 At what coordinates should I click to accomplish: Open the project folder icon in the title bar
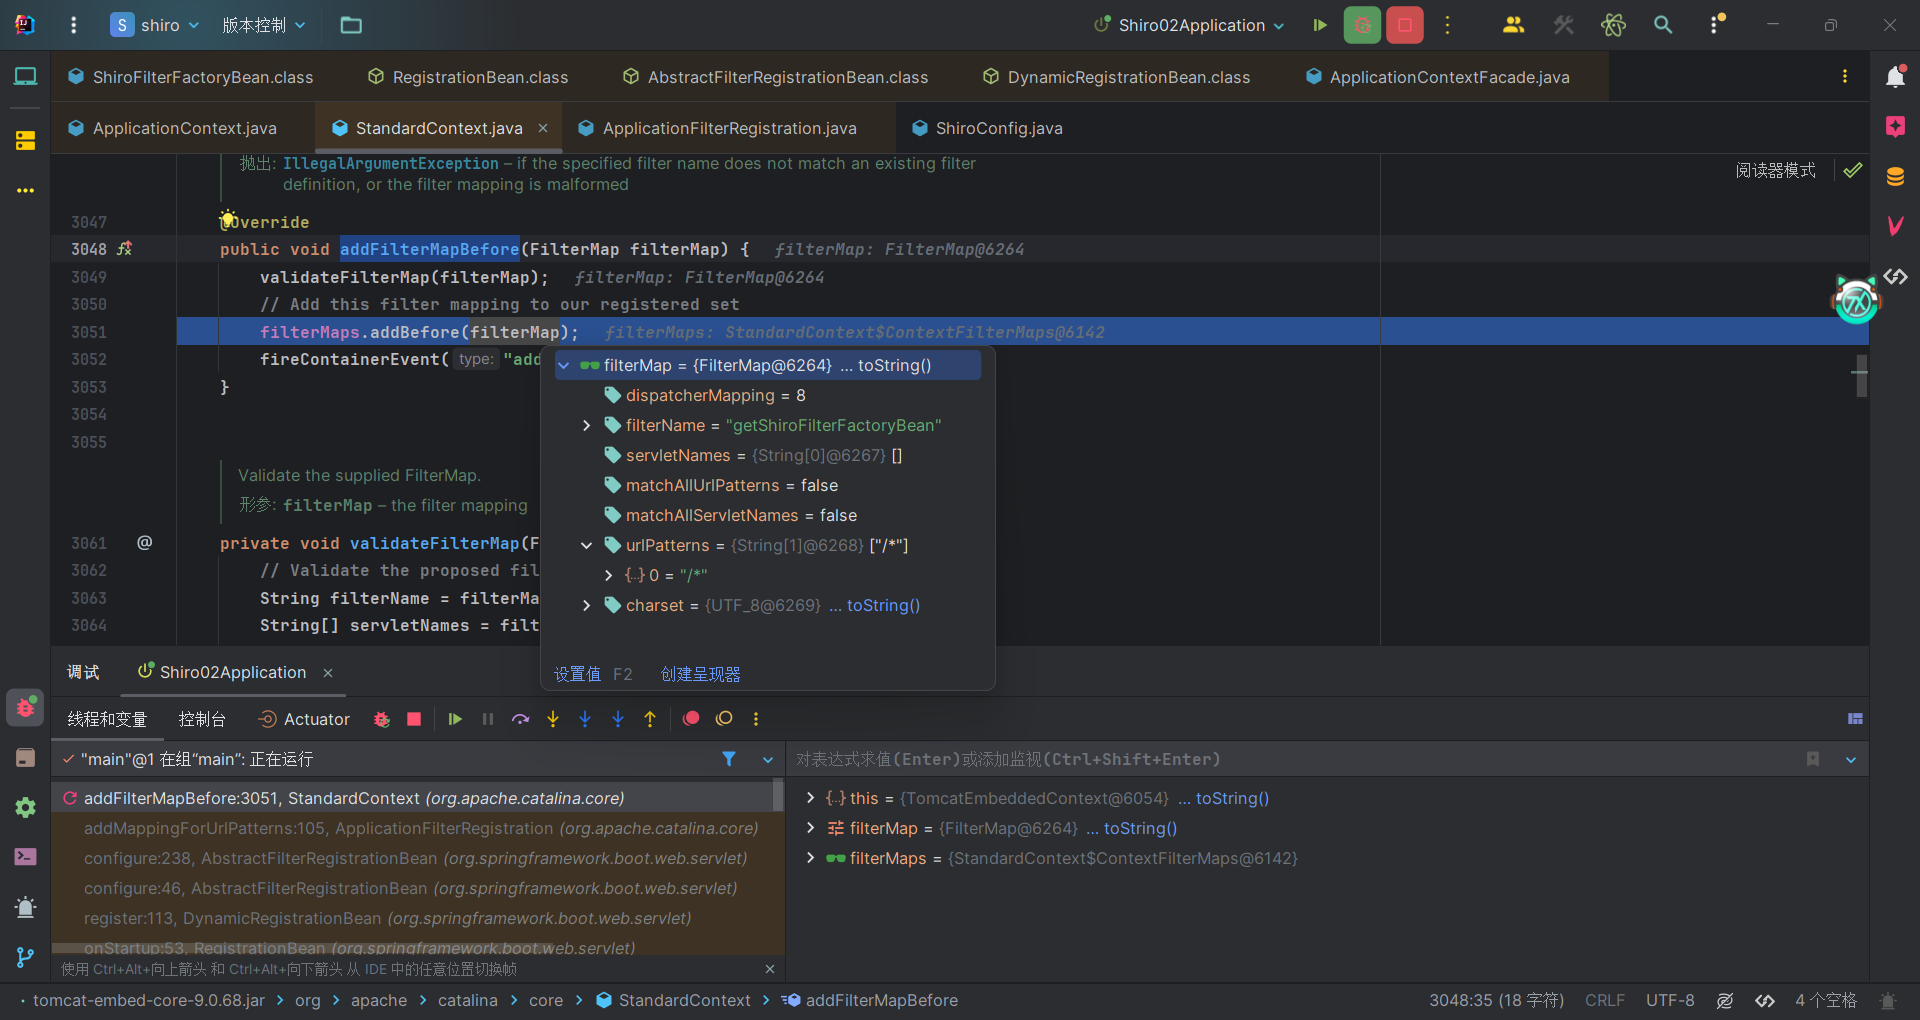pyautogui.click(x=351, y=25)
